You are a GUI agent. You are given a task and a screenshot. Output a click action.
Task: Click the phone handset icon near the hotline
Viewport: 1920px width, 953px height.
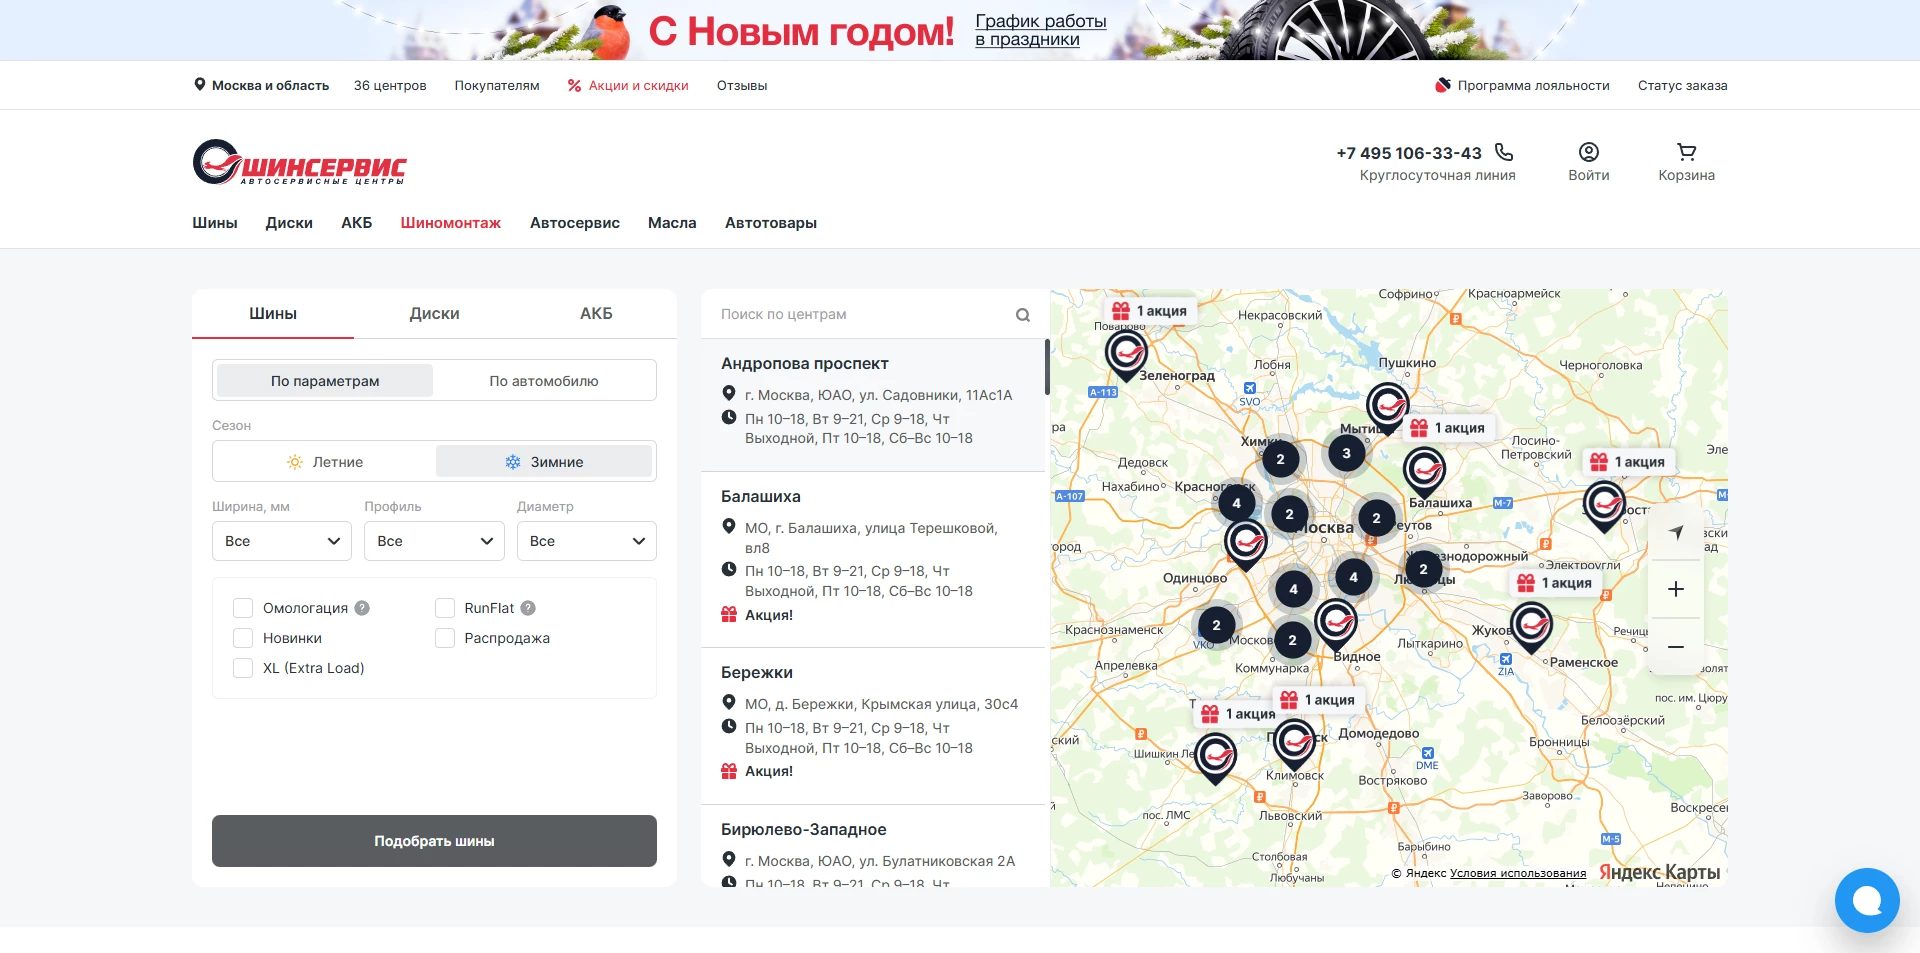(x=1503, y=152)
